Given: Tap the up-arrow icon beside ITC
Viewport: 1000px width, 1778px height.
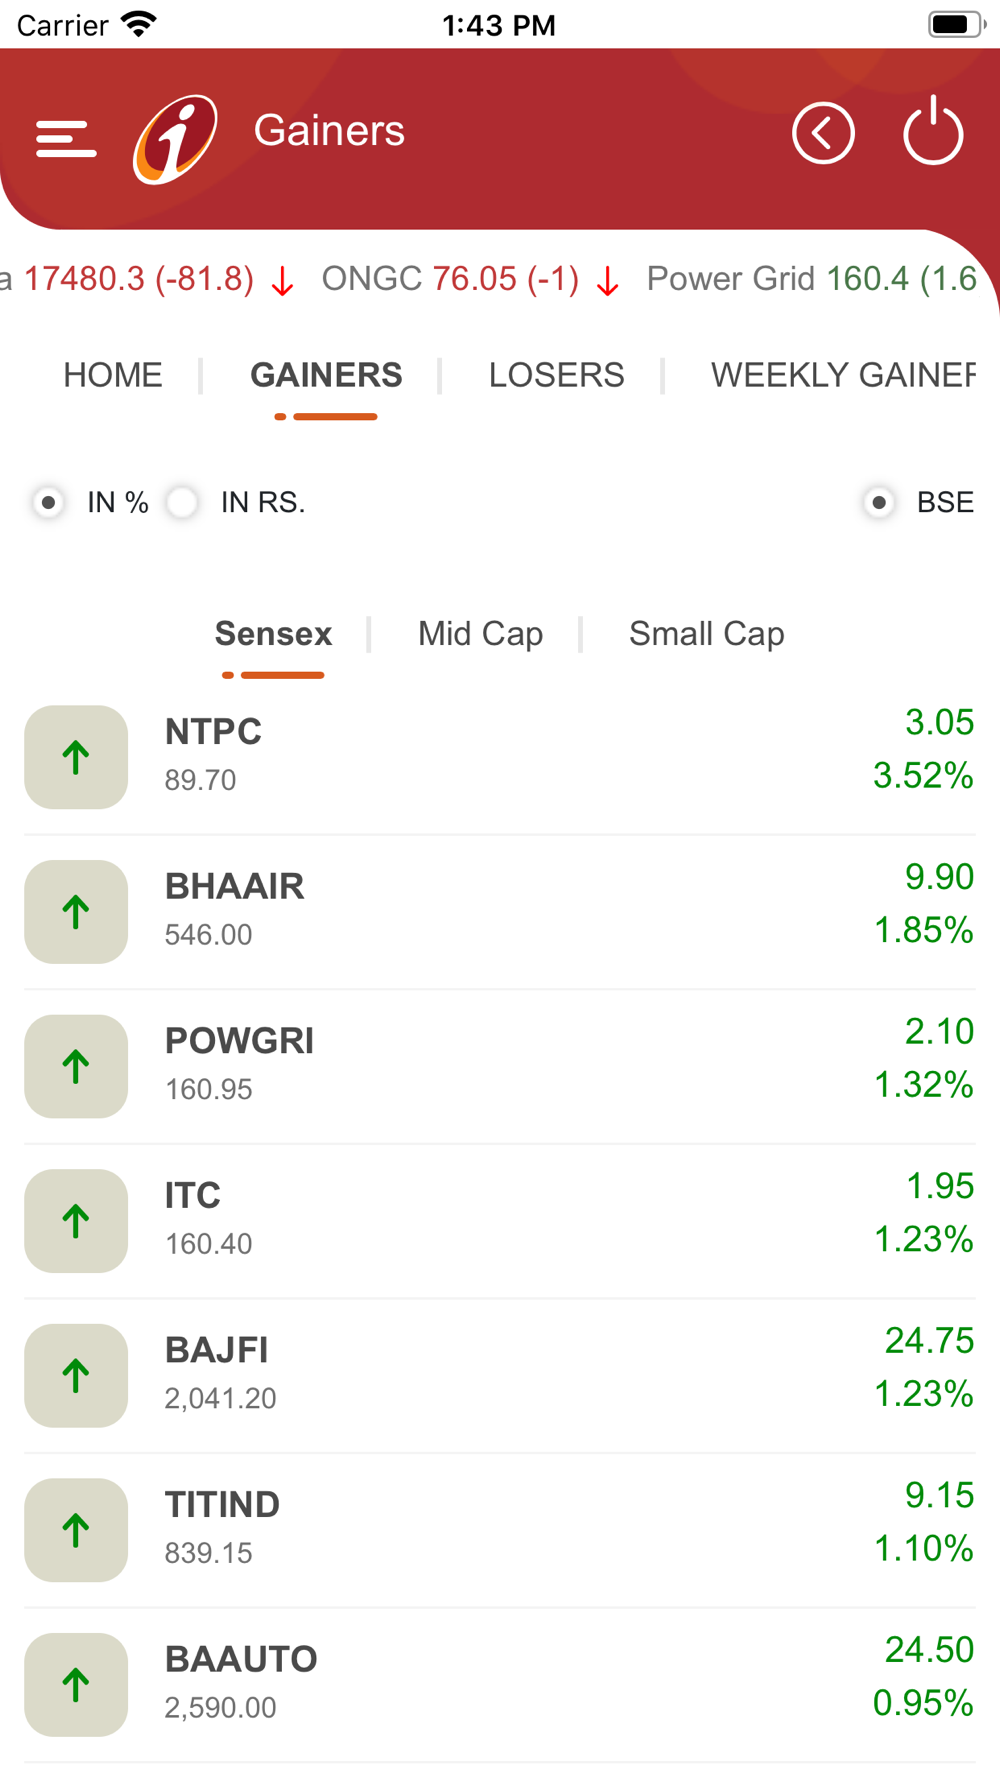Looking at the screenshot, I should point(76,1221).
